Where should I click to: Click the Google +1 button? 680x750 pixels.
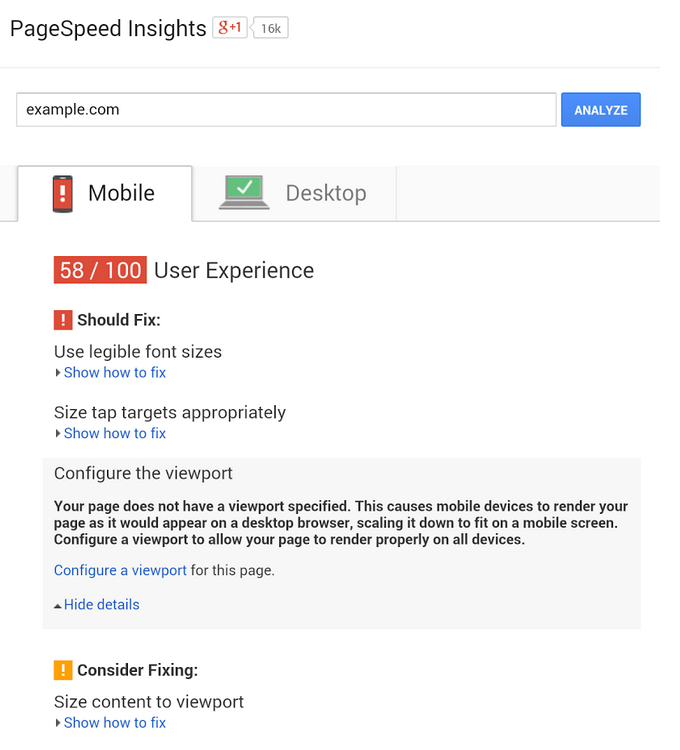pyautogui.click(x=230, y=28)
